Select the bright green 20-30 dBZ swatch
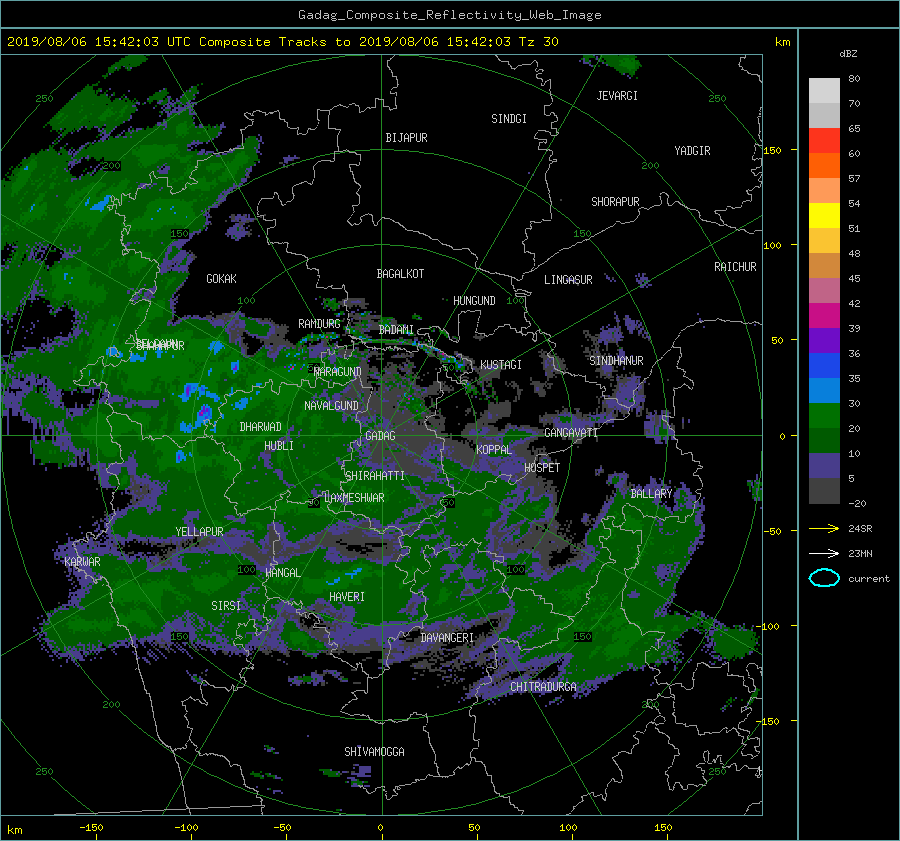The width and height of the screenshot is (900, 841). click(824, 415)
